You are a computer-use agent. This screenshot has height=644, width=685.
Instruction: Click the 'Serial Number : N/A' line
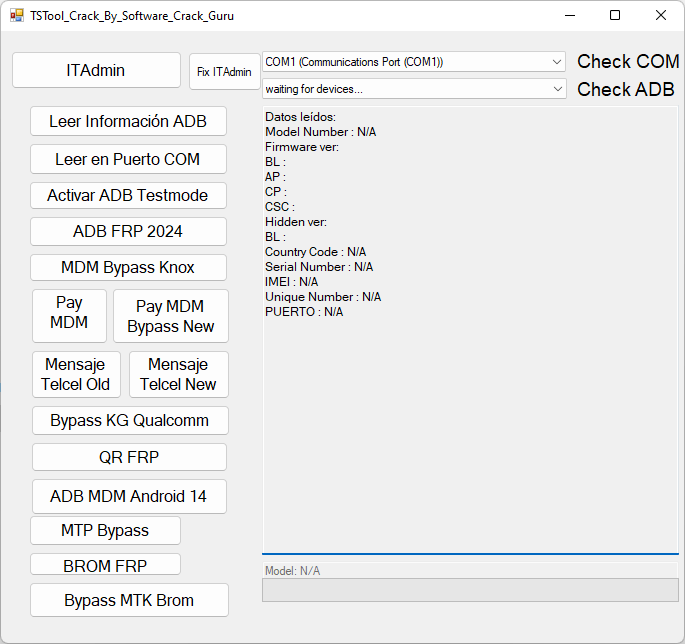click(319, 267)
